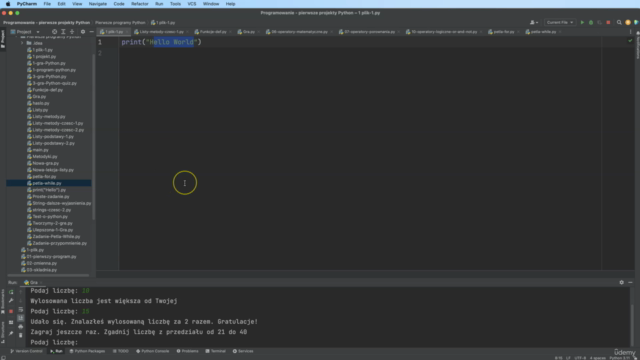Select opened file target icon in Project panel
640x360 pixels.
pos(54,31)
